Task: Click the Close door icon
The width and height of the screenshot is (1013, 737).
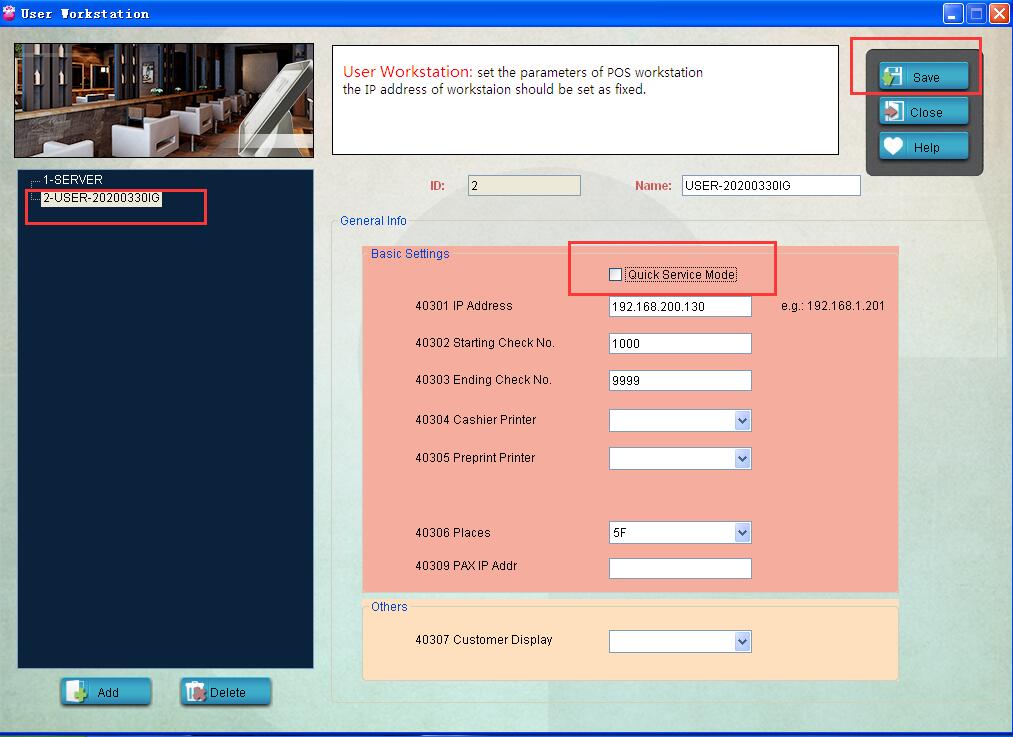Action: [x=893, y=112]
